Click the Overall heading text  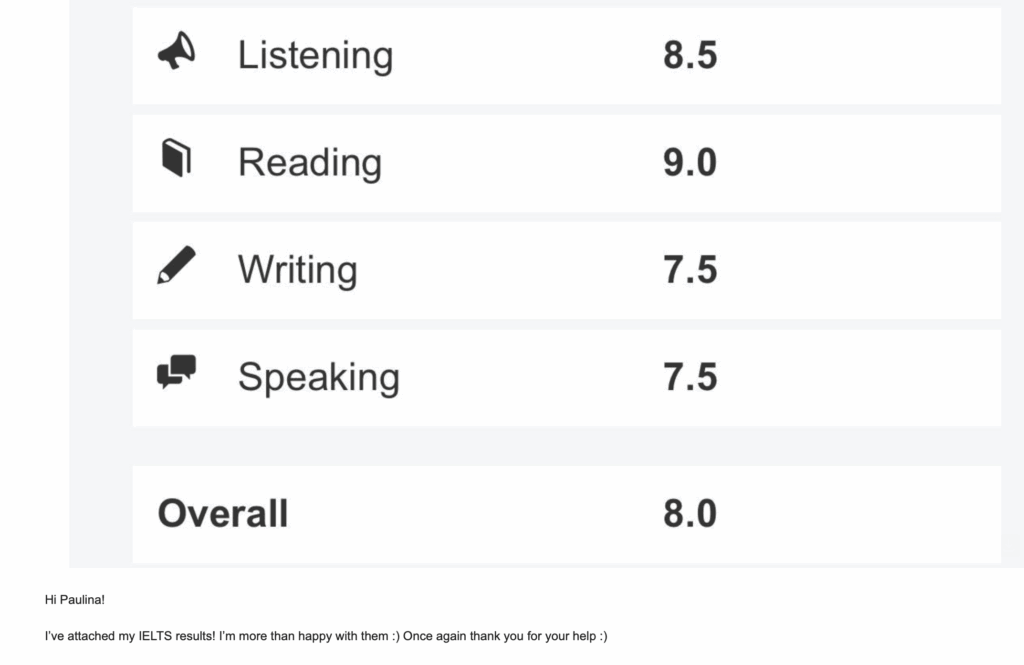pyautogui.click(x=223, y=514)
